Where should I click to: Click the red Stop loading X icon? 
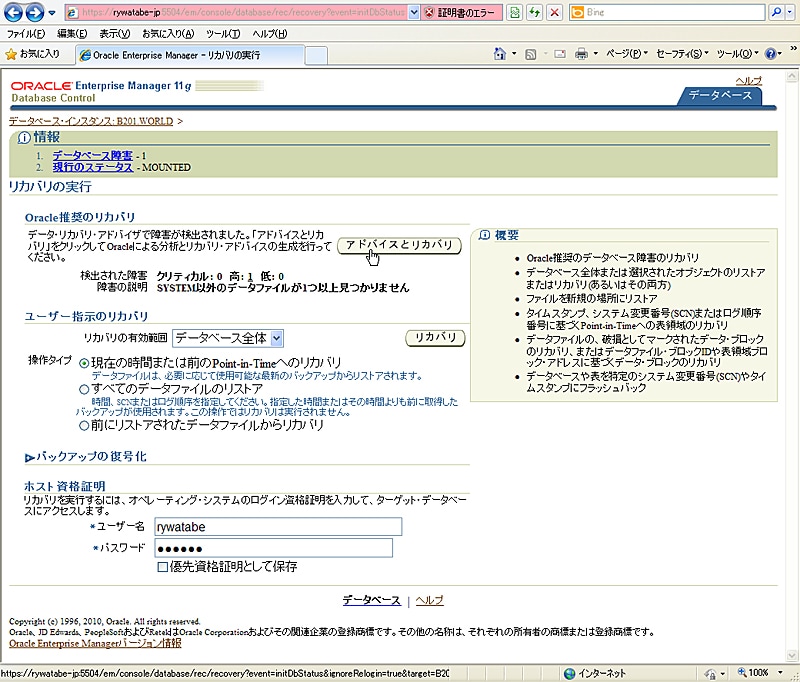pyautogui.click(x=555, y=12)
